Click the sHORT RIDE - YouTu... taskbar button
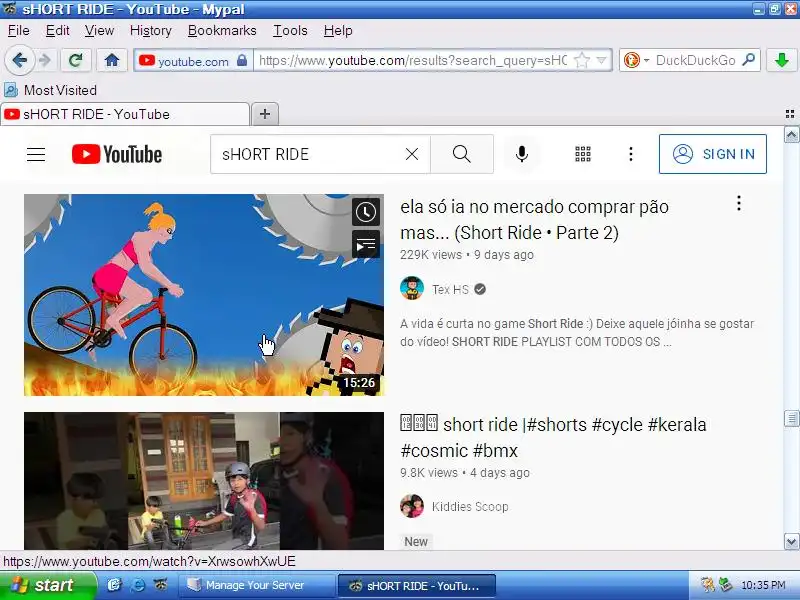Screen dimensions: 800x600 point(416,586)
